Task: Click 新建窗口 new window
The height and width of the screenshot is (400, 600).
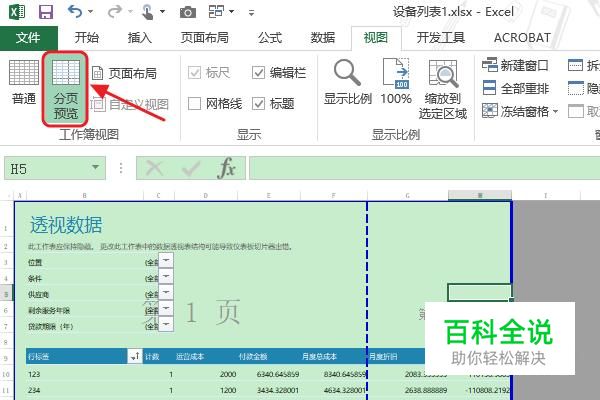Action: tap(515, 65)
